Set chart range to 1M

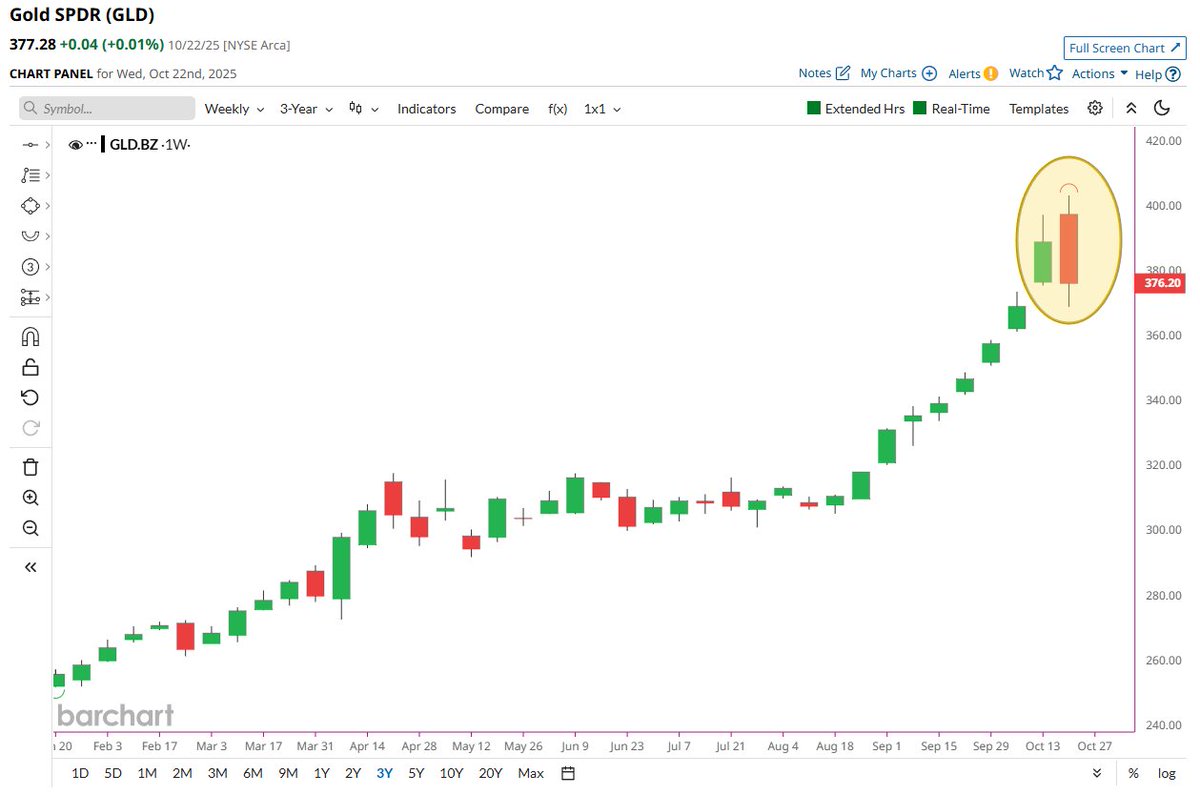pyautogui.click(x=147, y=773)
